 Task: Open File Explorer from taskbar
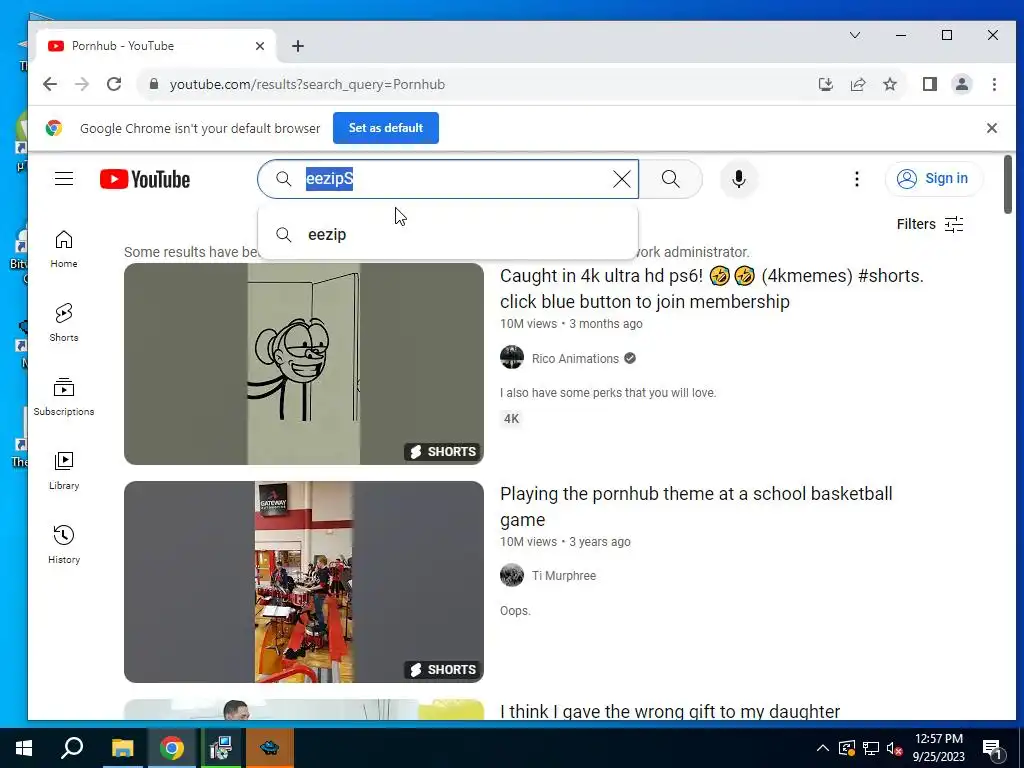(x=122, y=748)
